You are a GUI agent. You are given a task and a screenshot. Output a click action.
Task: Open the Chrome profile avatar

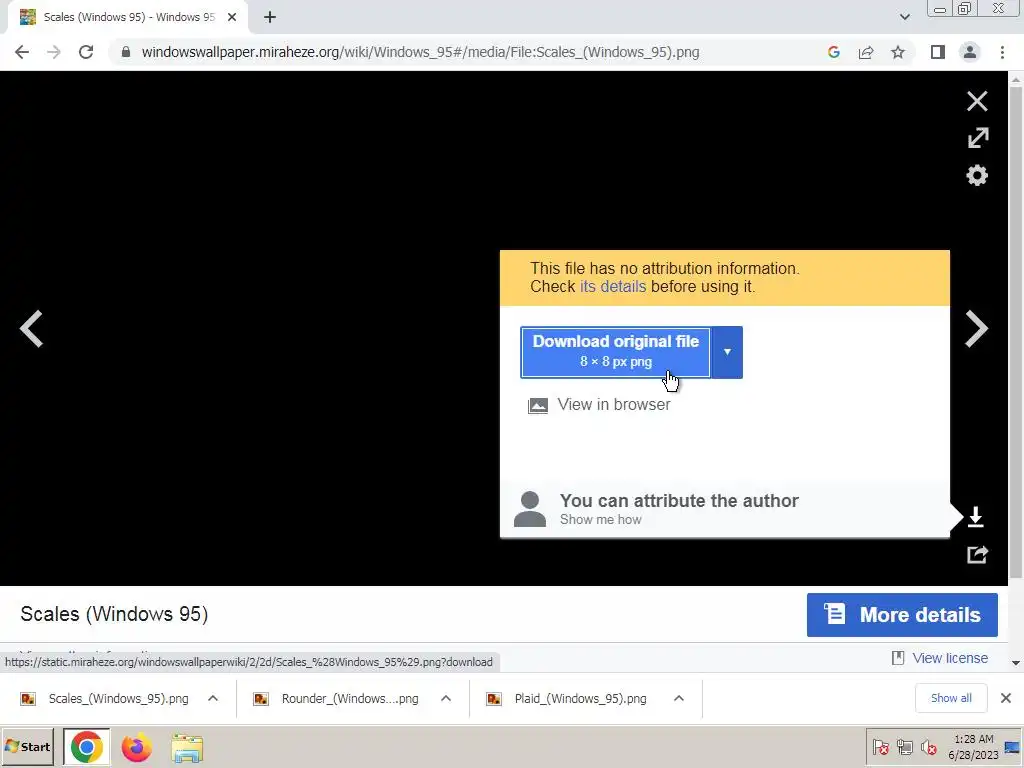[x=970, y=52]
